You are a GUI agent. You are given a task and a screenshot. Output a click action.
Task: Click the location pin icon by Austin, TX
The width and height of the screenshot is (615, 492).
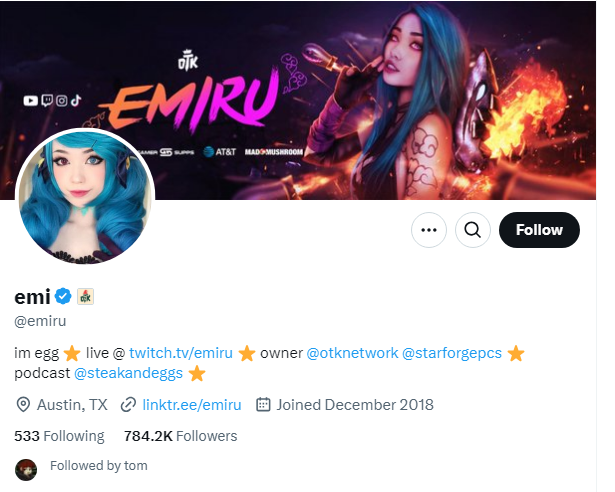[23, 405]
